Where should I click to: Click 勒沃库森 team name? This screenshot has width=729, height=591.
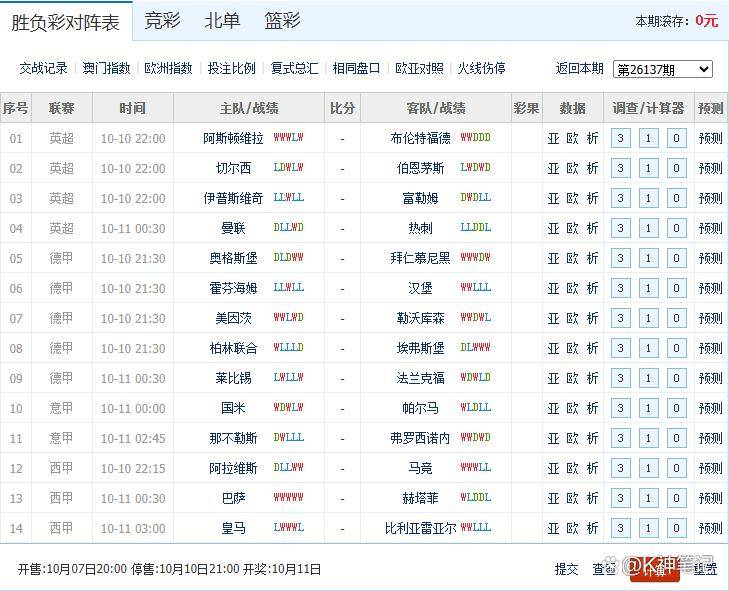tap(420, 318)
